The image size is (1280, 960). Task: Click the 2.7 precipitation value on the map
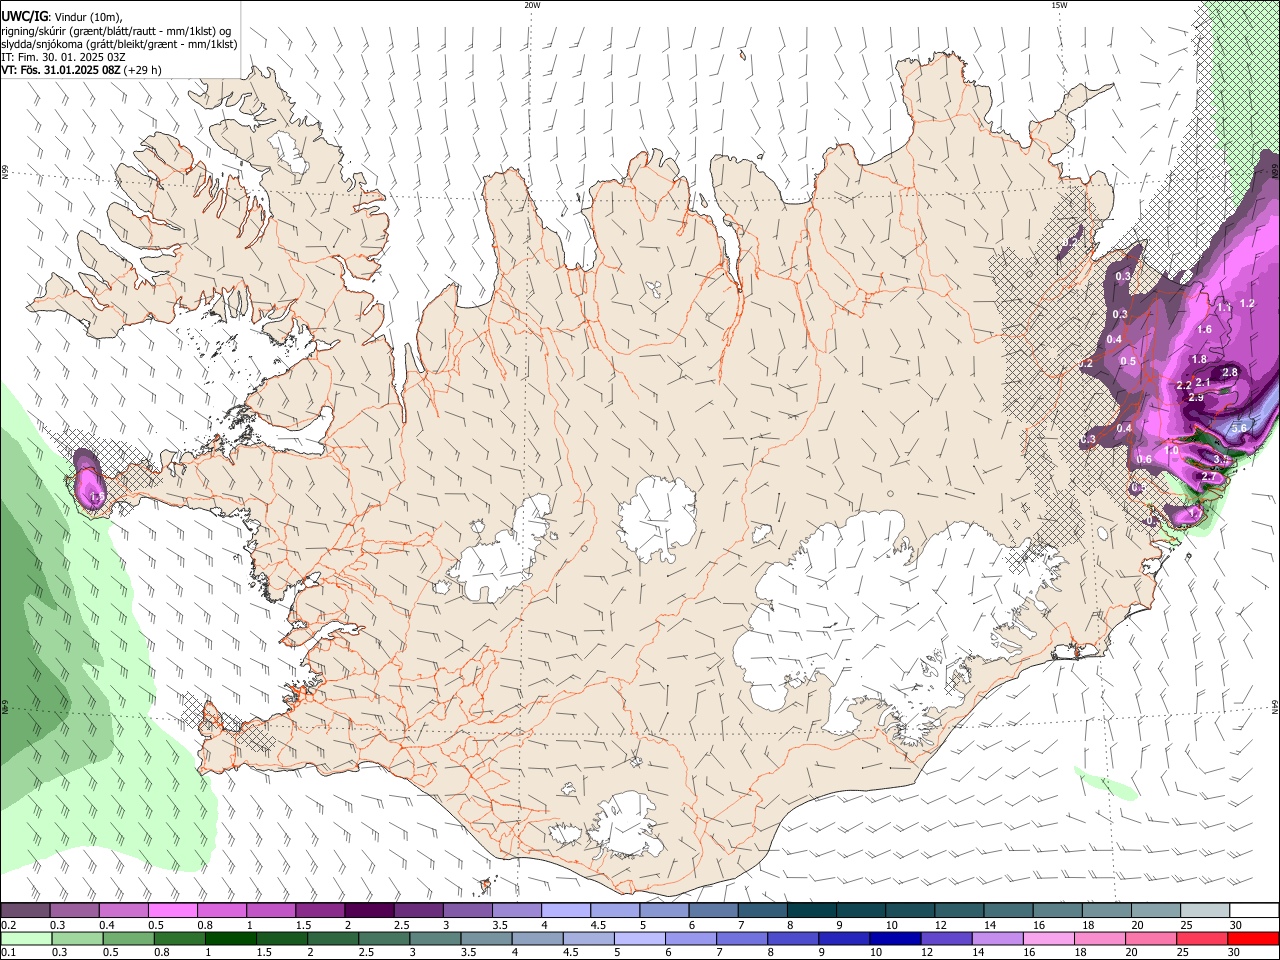[1208, 477]
